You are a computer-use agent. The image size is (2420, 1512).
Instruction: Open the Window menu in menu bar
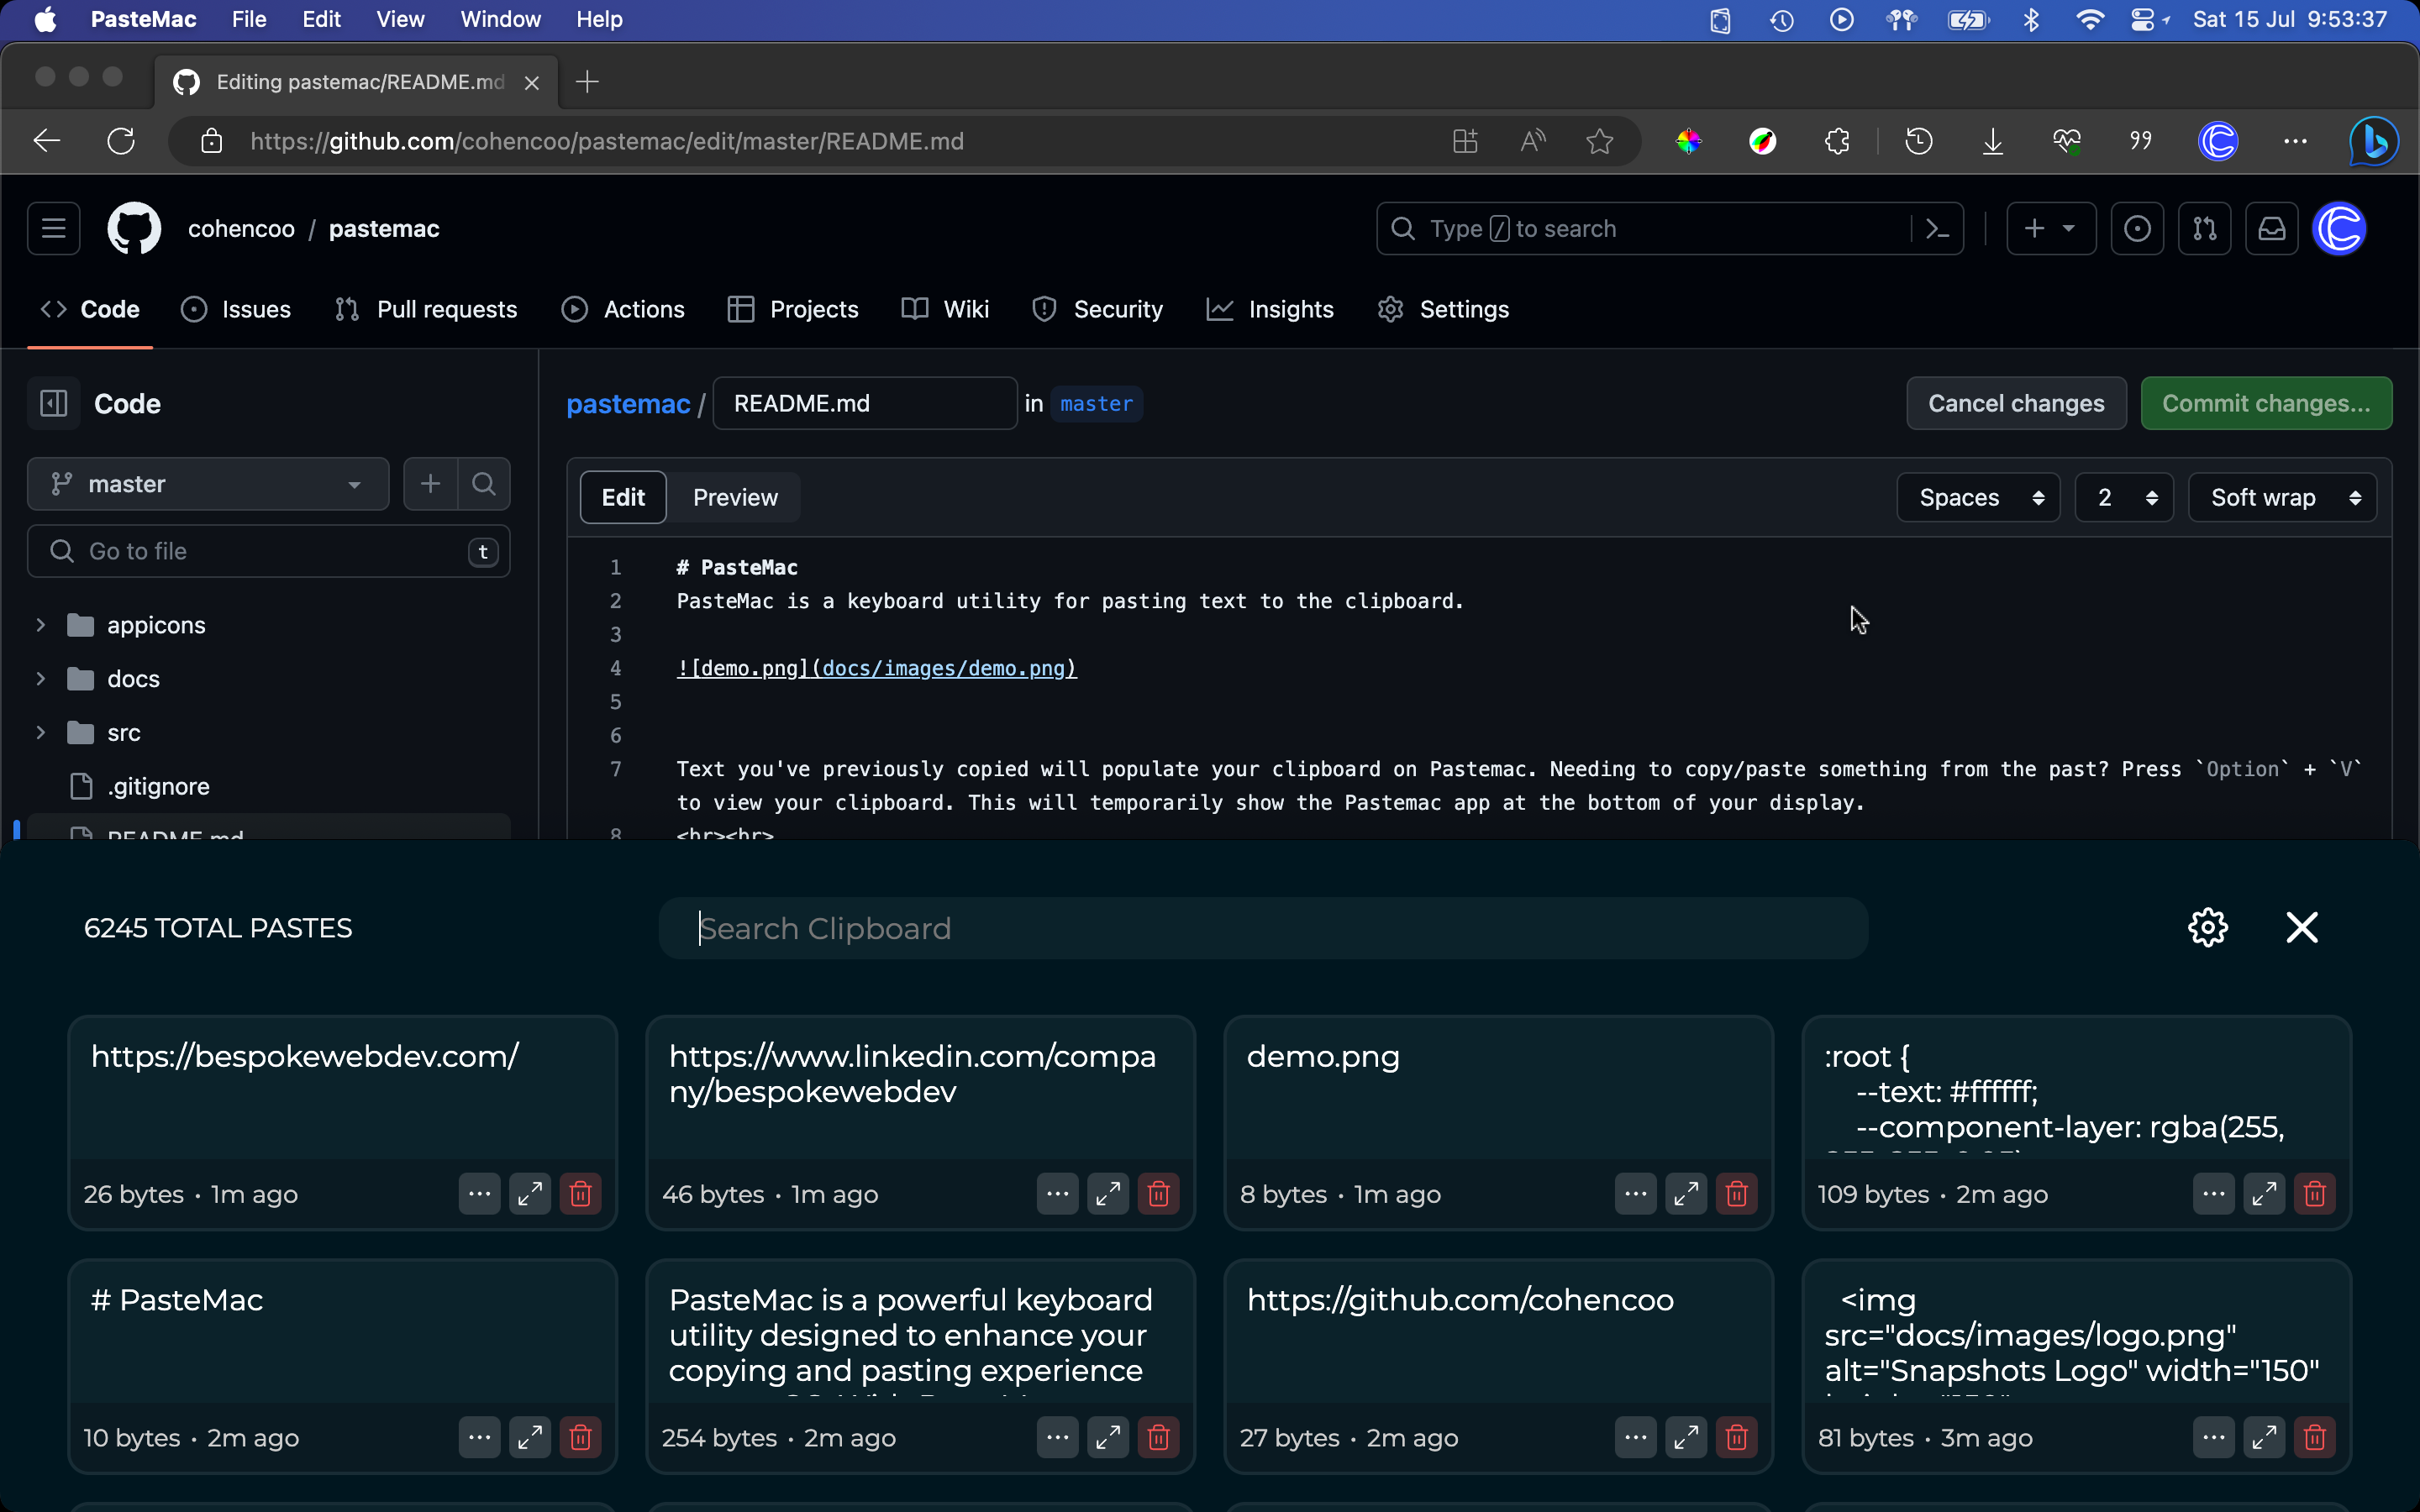(x=501, y=19)
